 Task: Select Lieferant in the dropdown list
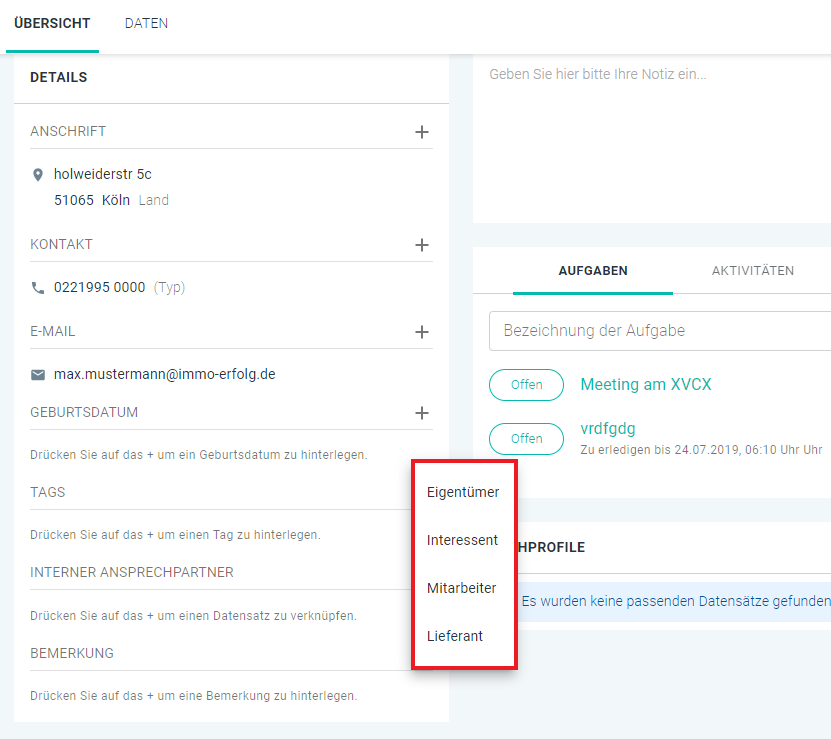click(x=455, y=636)
